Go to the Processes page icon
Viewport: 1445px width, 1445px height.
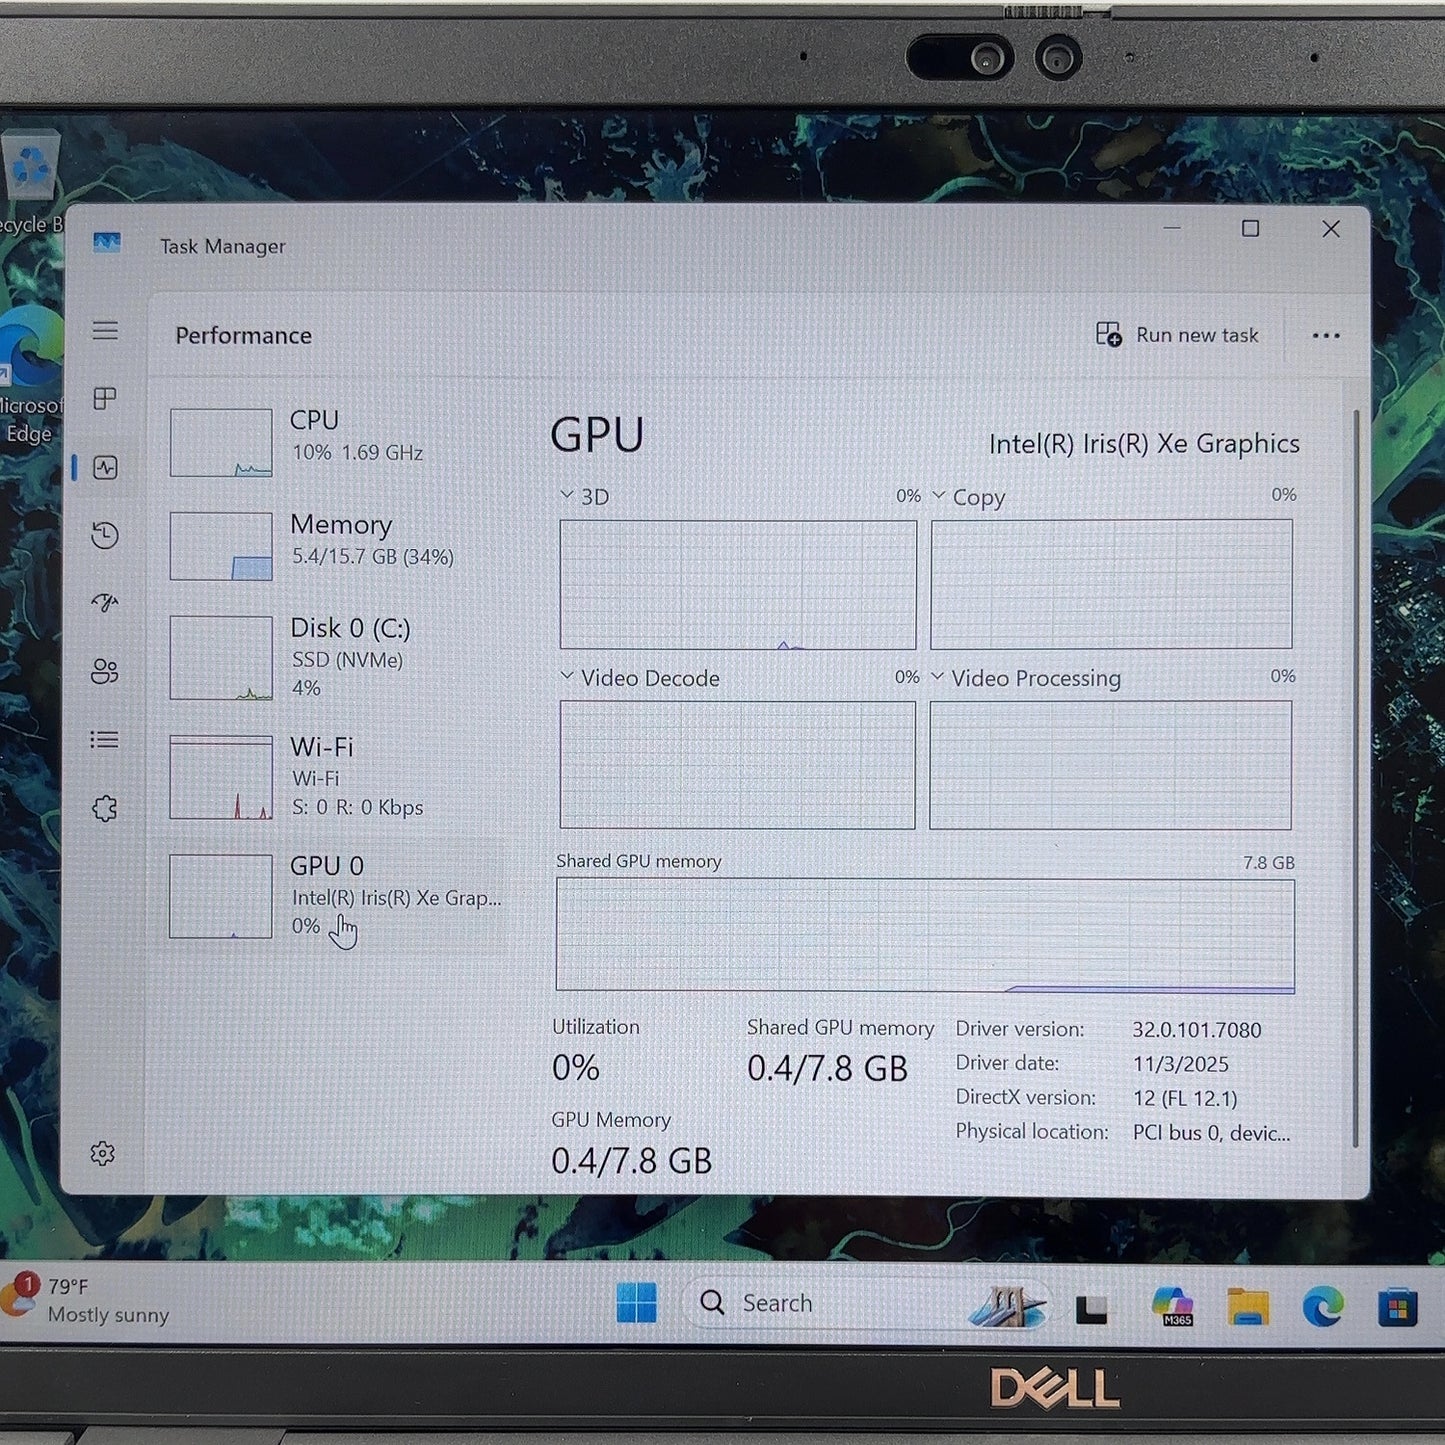[x=105, y=399]
